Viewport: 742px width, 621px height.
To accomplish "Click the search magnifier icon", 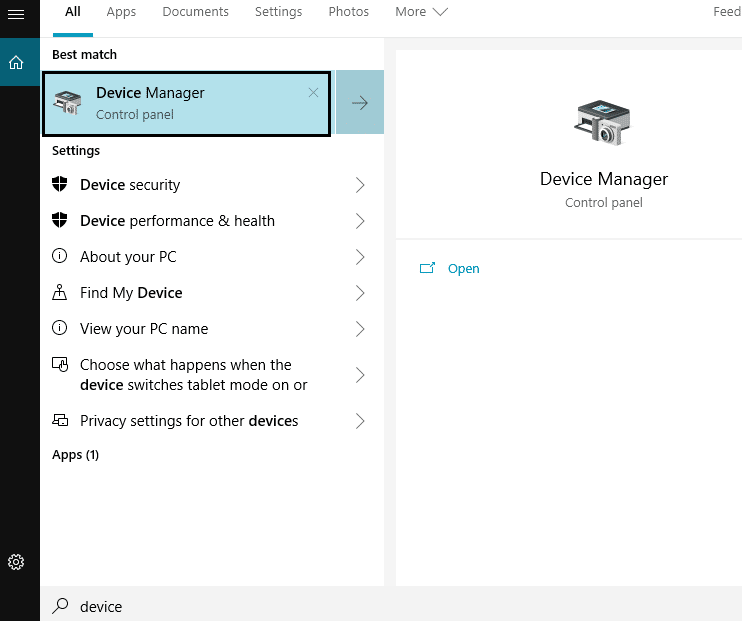I will pyautogui.click(x=61, y=606).
